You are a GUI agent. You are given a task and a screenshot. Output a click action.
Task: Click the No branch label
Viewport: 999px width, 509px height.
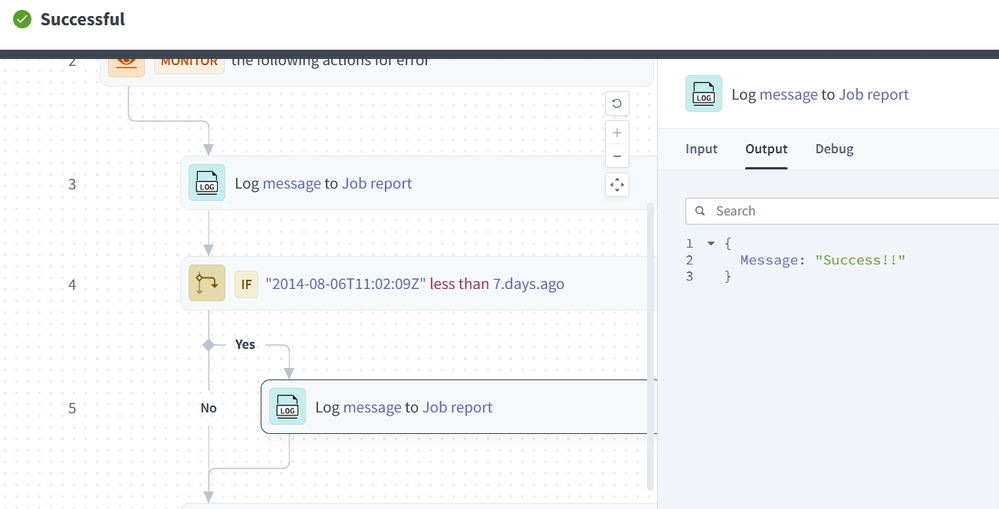[209, 408]
